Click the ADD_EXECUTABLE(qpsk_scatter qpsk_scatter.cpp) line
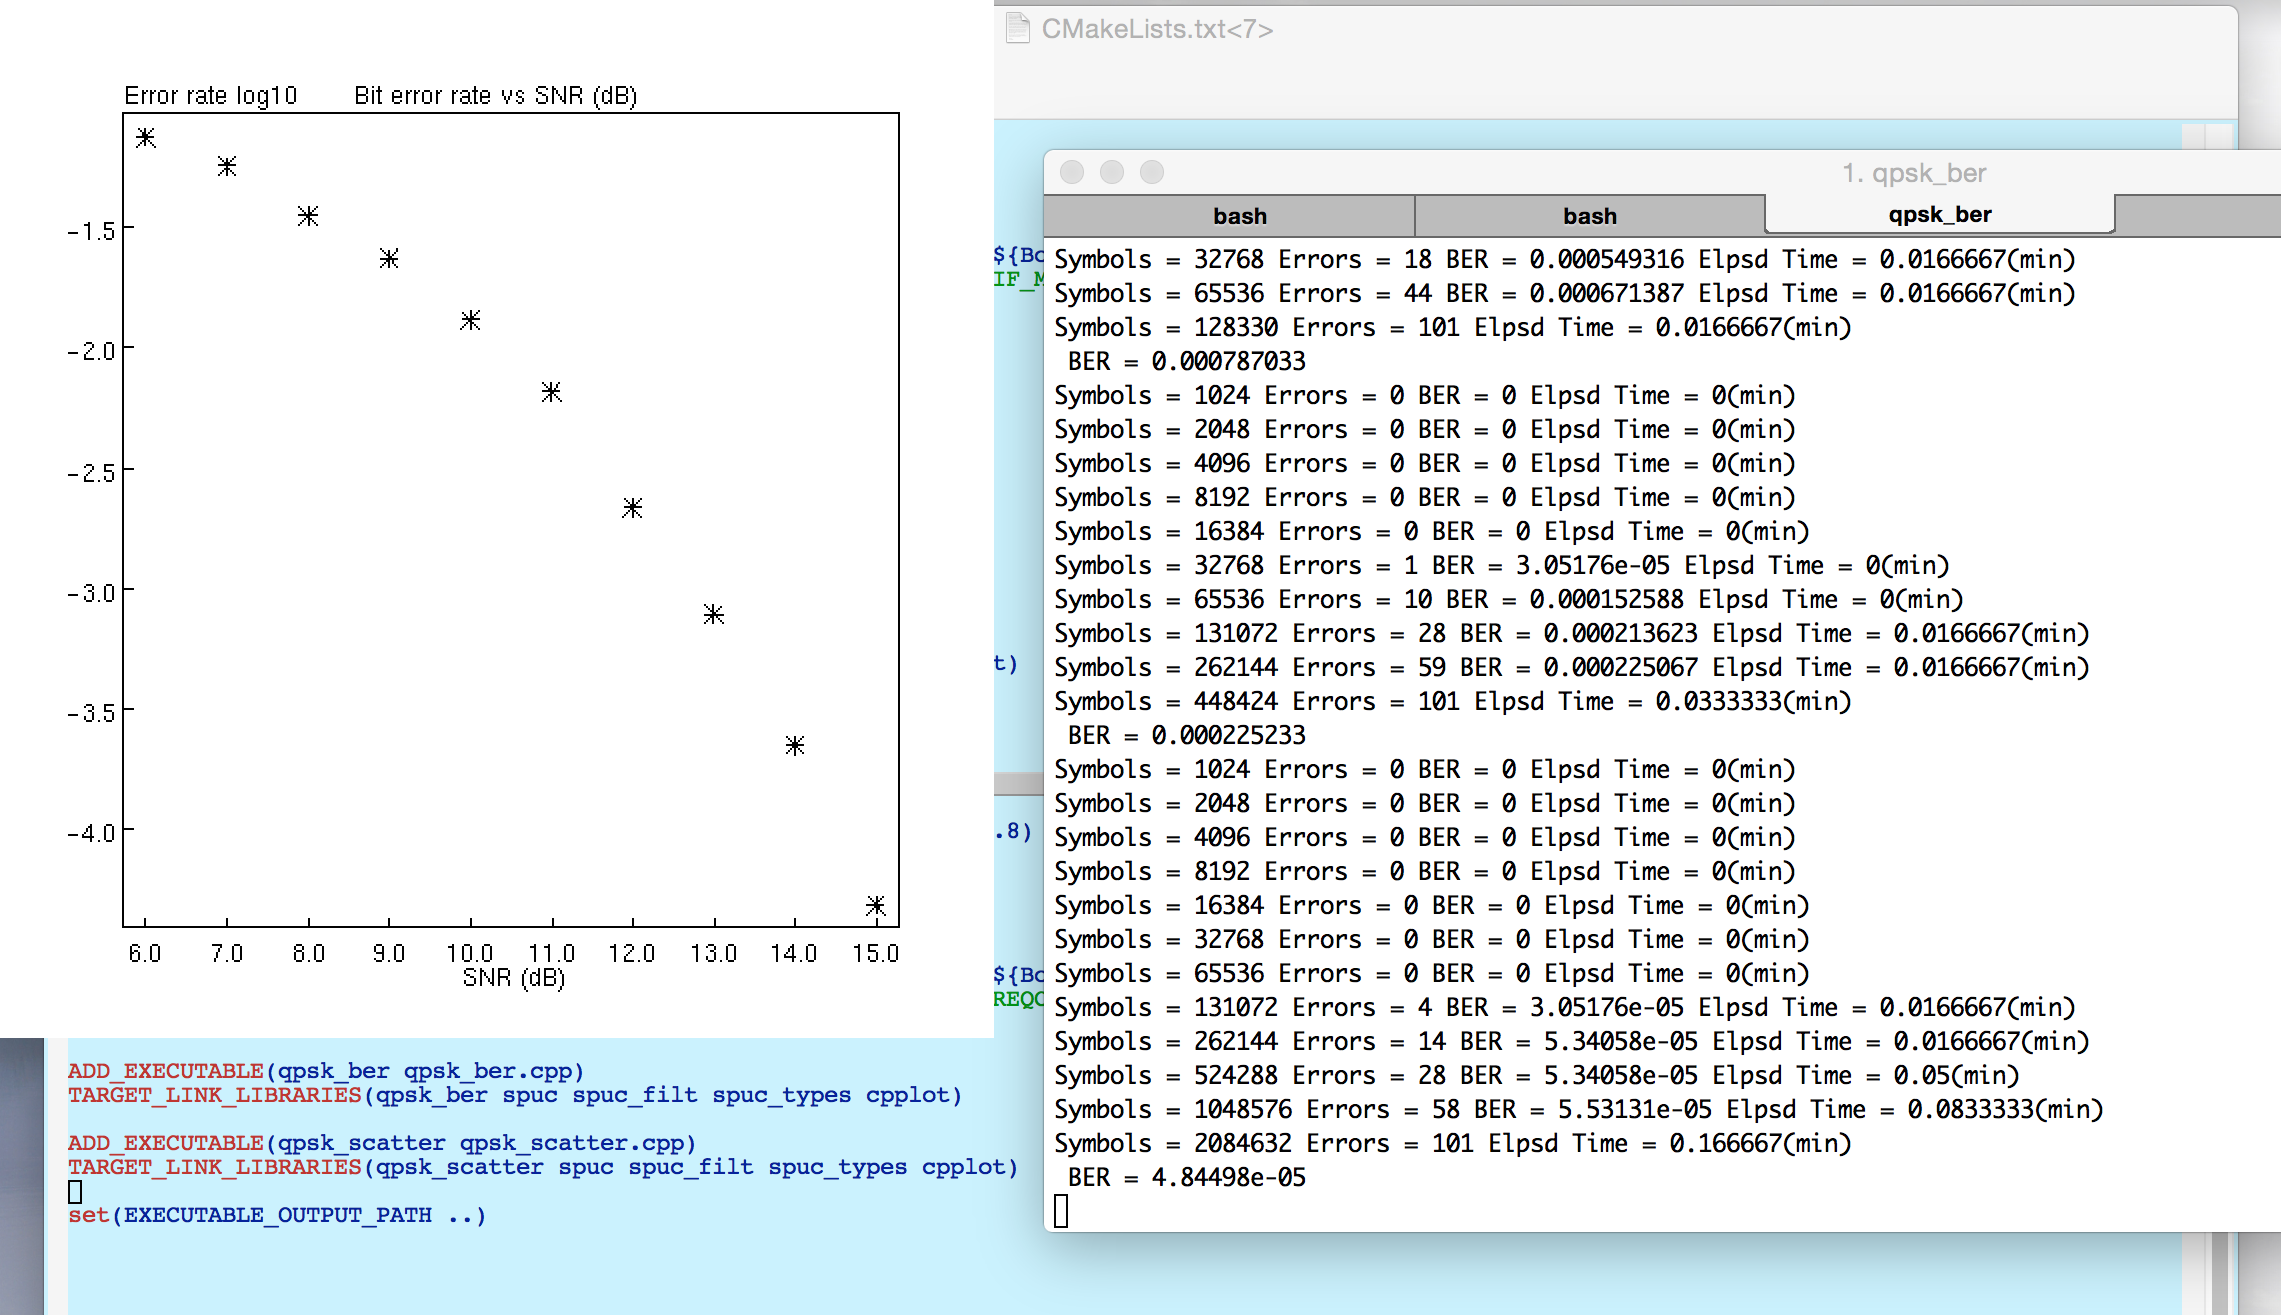The image size is (2281, 1315). [x=381, y=1143]
